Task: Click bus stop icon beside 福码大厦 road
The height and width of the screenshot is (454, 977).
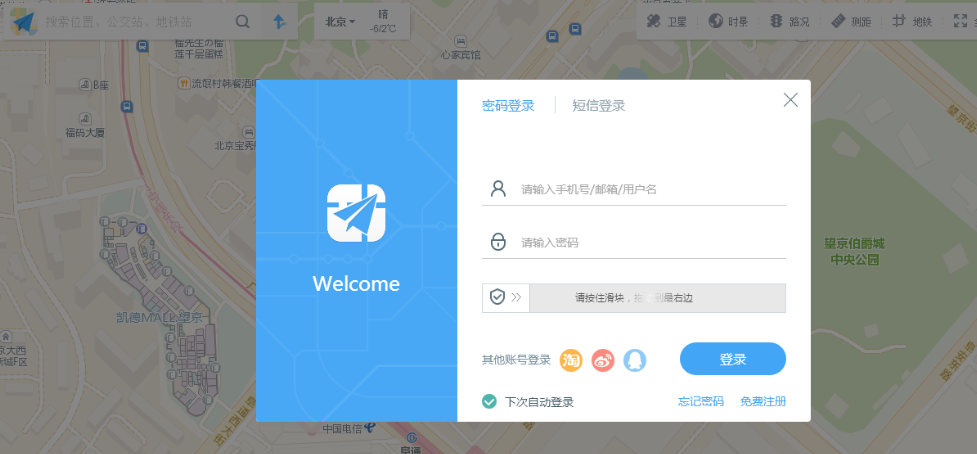Action: 127,107
